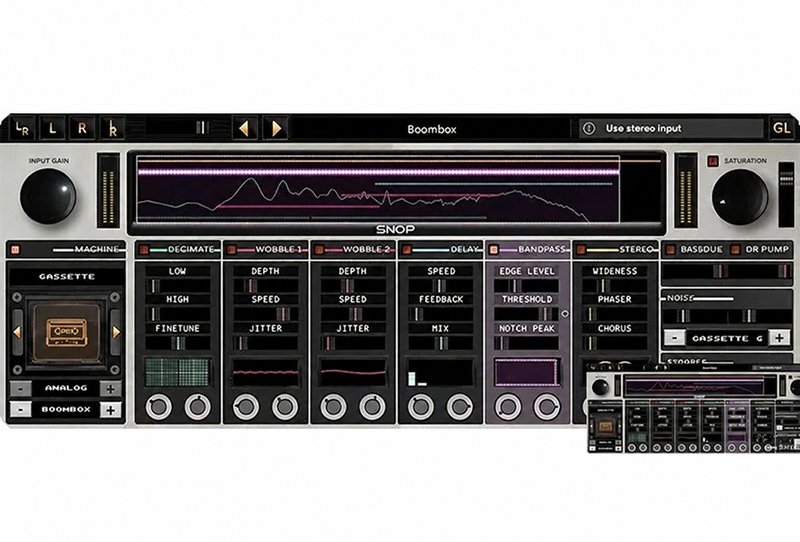The height and width of the screenshot is (542, 800).
Task: Disable the Bandpass module
Action: point(493,250)
